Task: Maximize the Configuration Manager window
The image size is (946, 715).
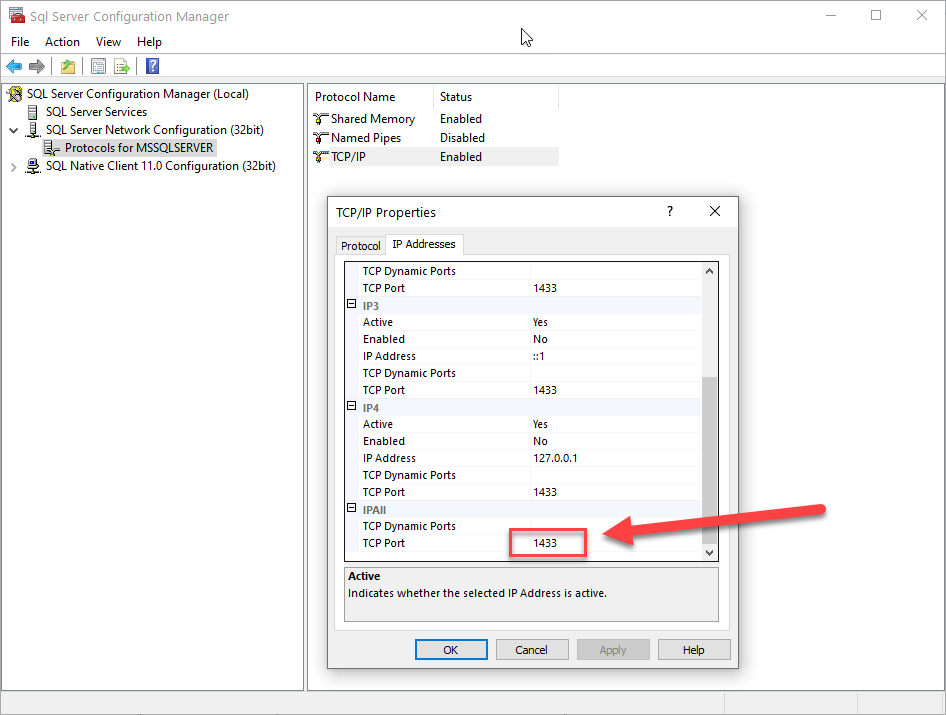Action: (876, 16)
